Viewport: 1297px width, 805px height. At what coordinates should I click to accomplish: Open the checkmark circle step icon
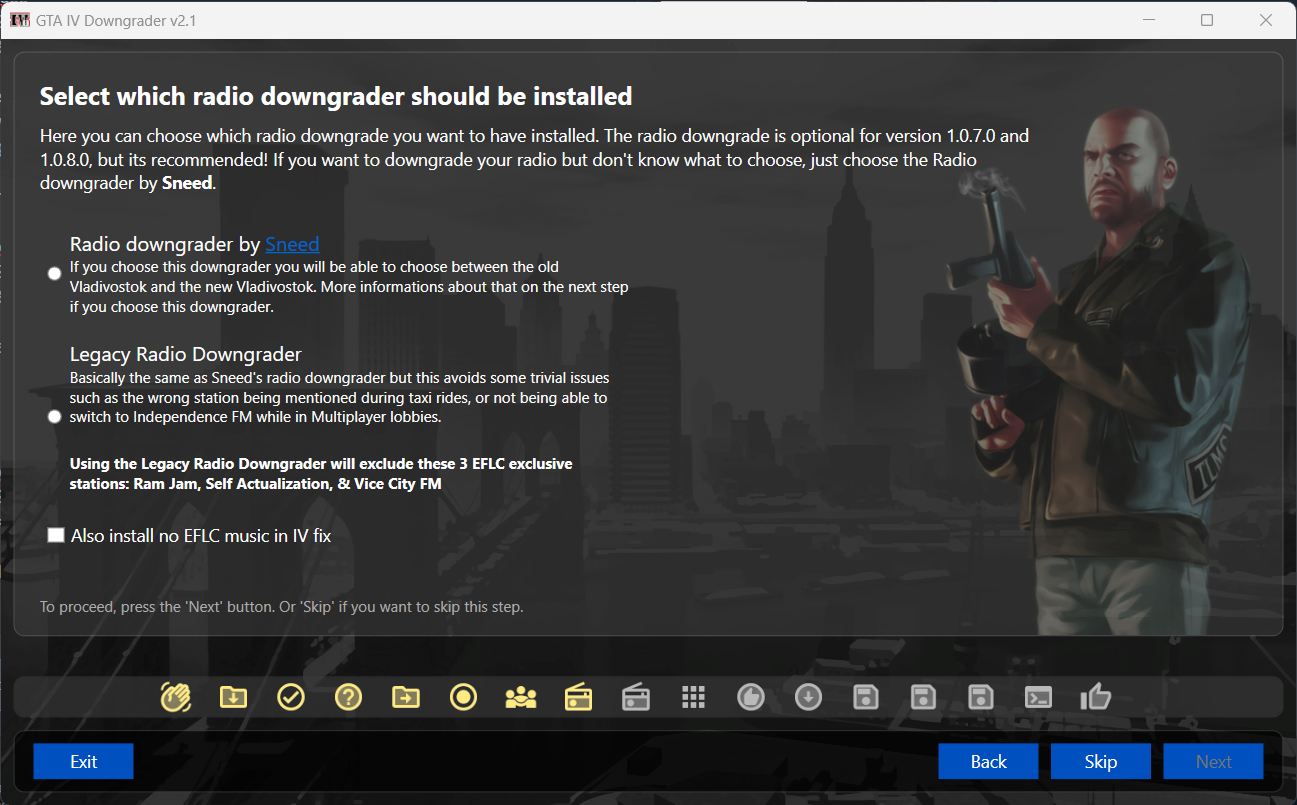(x=291, y=697)
